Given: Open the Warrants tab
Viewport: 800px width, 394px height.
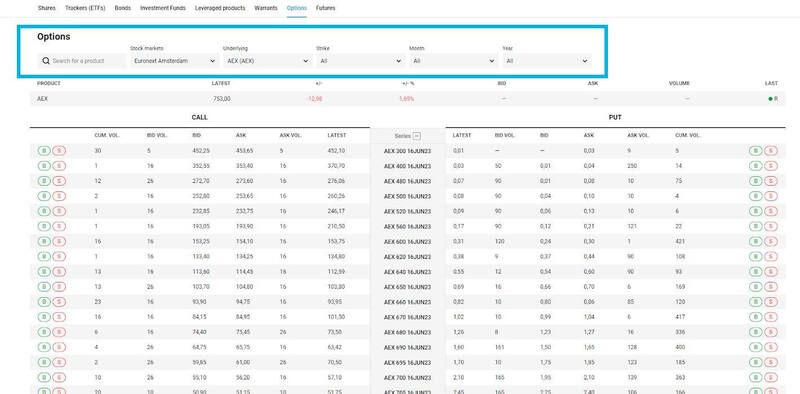Looking at the screenshot, I should tap(266, 8).
